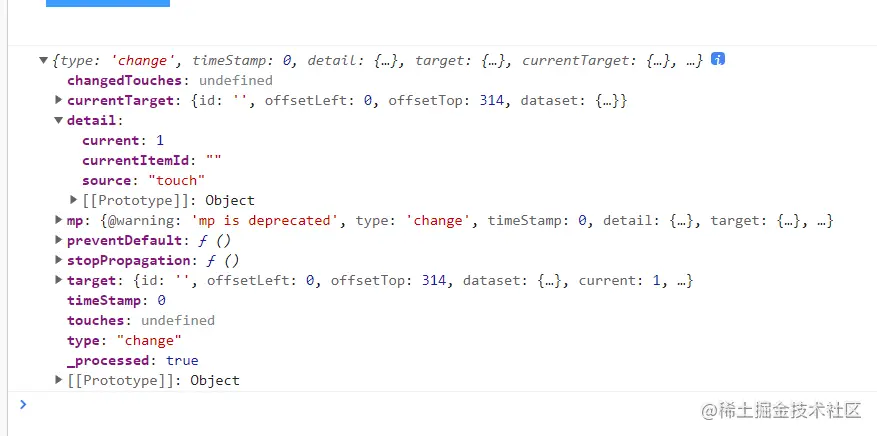Expand the stopPropagation function
The width and height of the screenshot is (877, 436).
pyautogui.click(x=59, y=260)
